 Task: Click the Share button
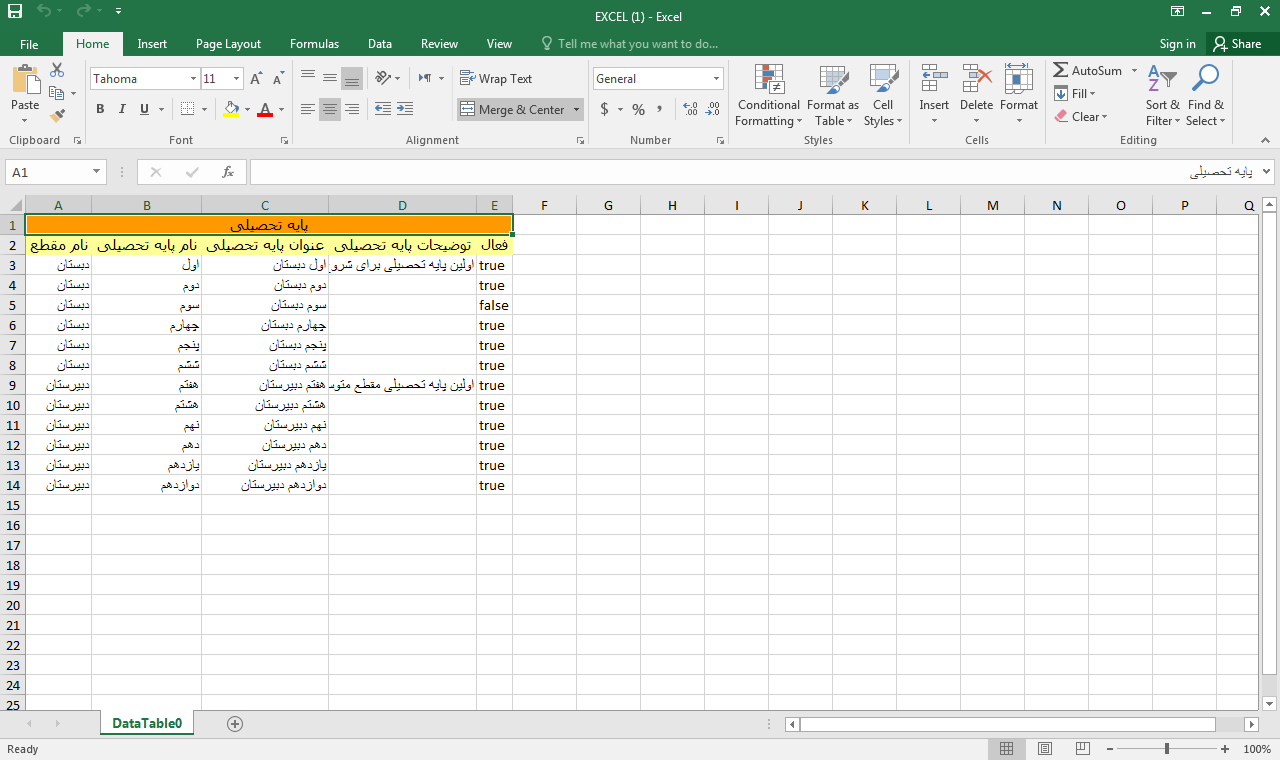coord(1237,44)
